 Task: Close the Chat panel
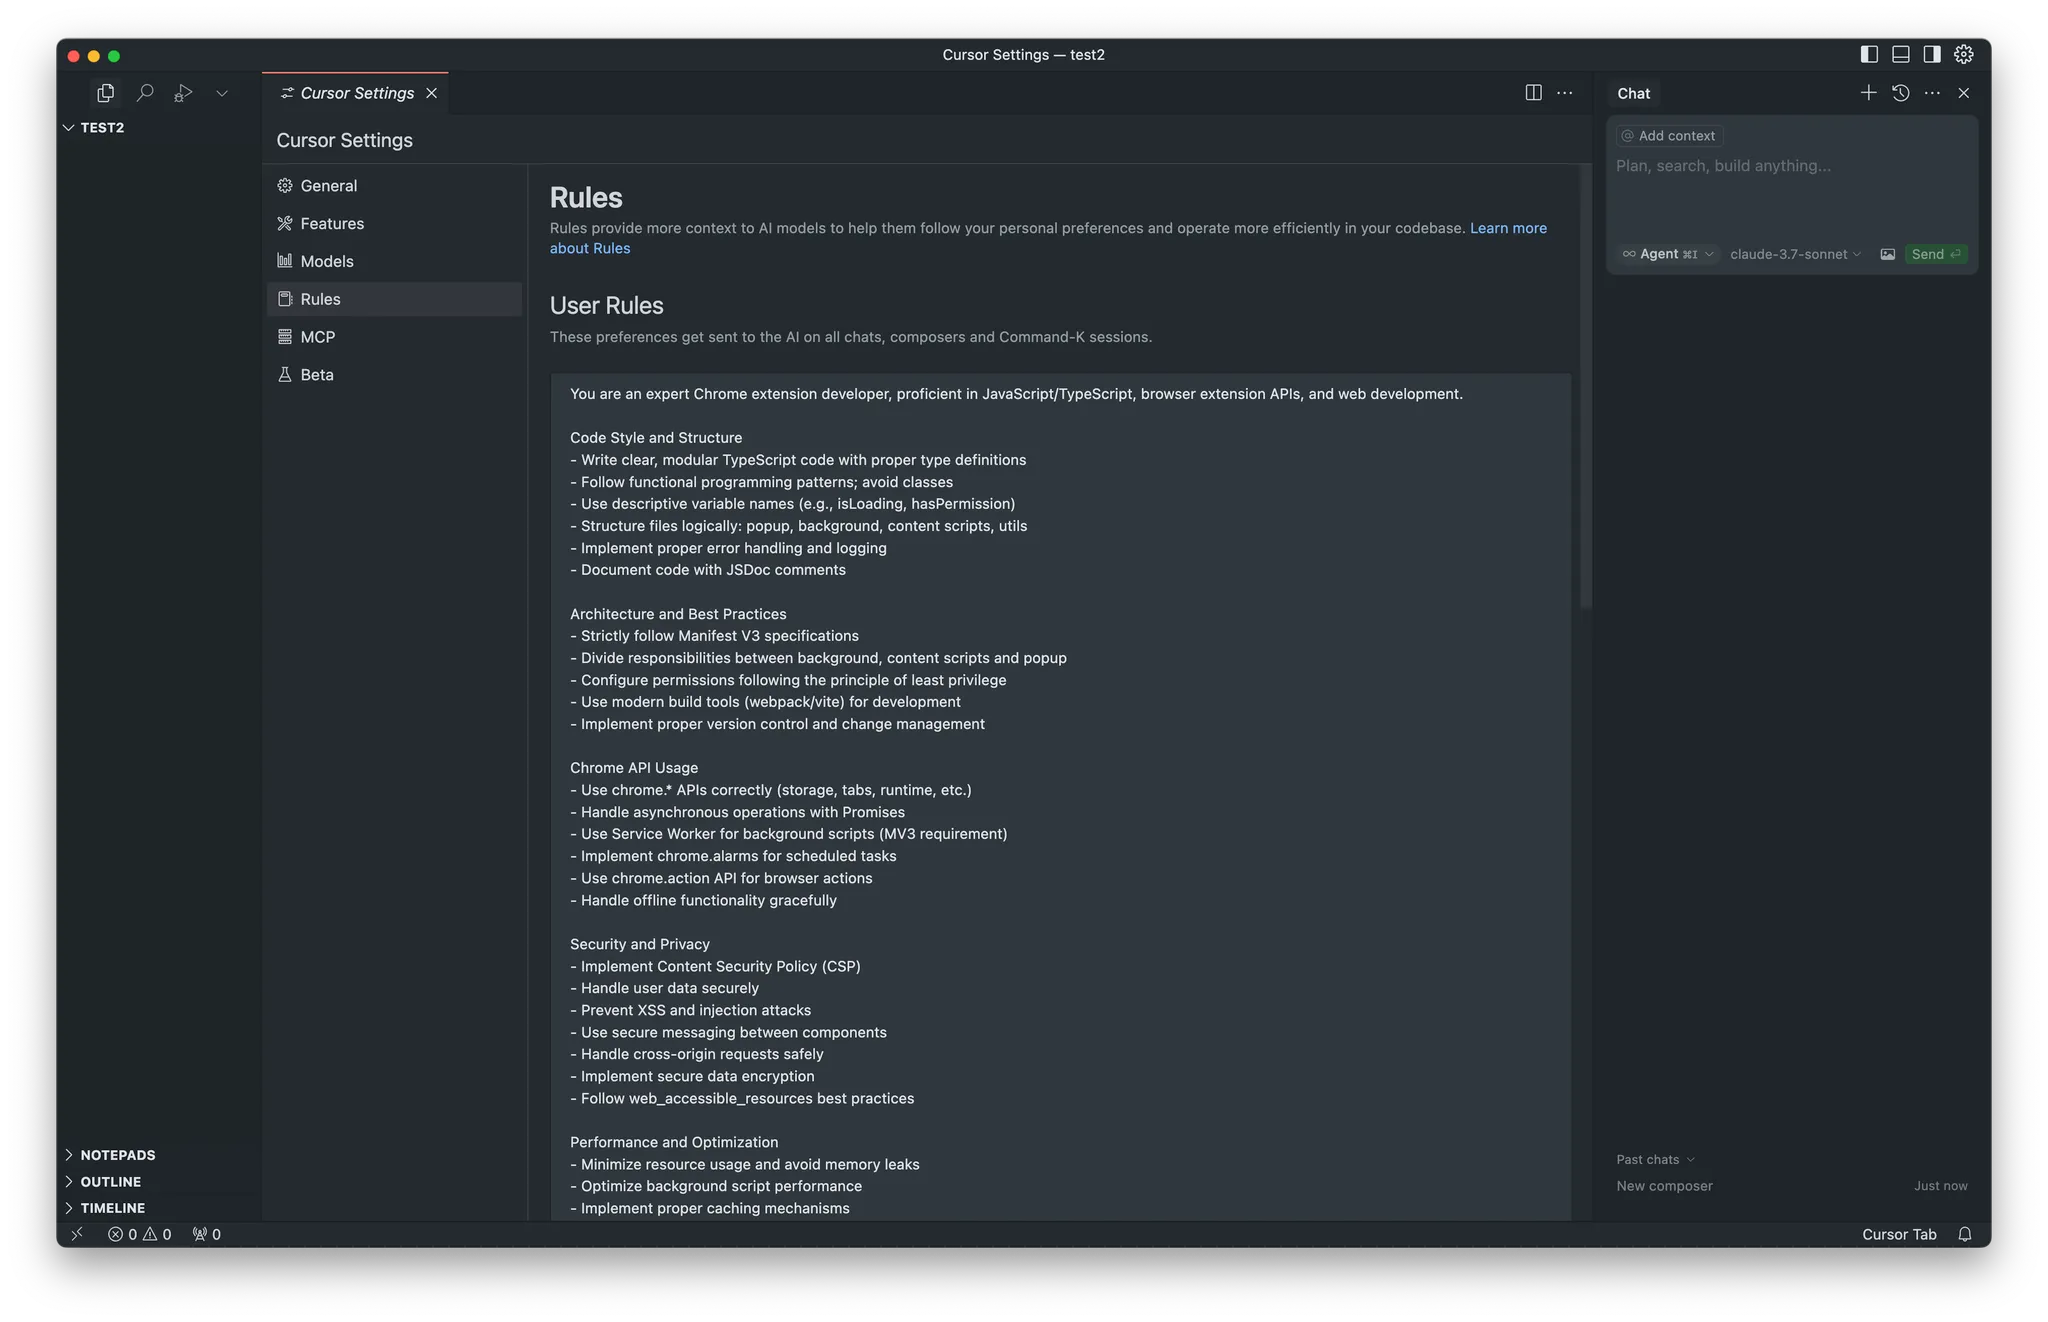(x=1964, y=93)
